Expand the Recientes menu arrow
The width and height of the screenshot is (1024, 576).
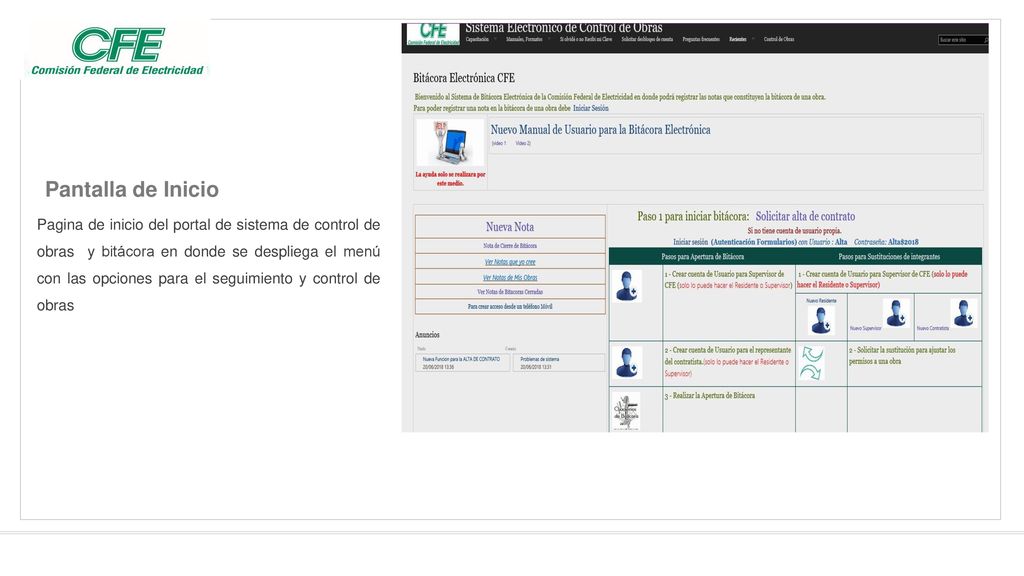point(753,39)
